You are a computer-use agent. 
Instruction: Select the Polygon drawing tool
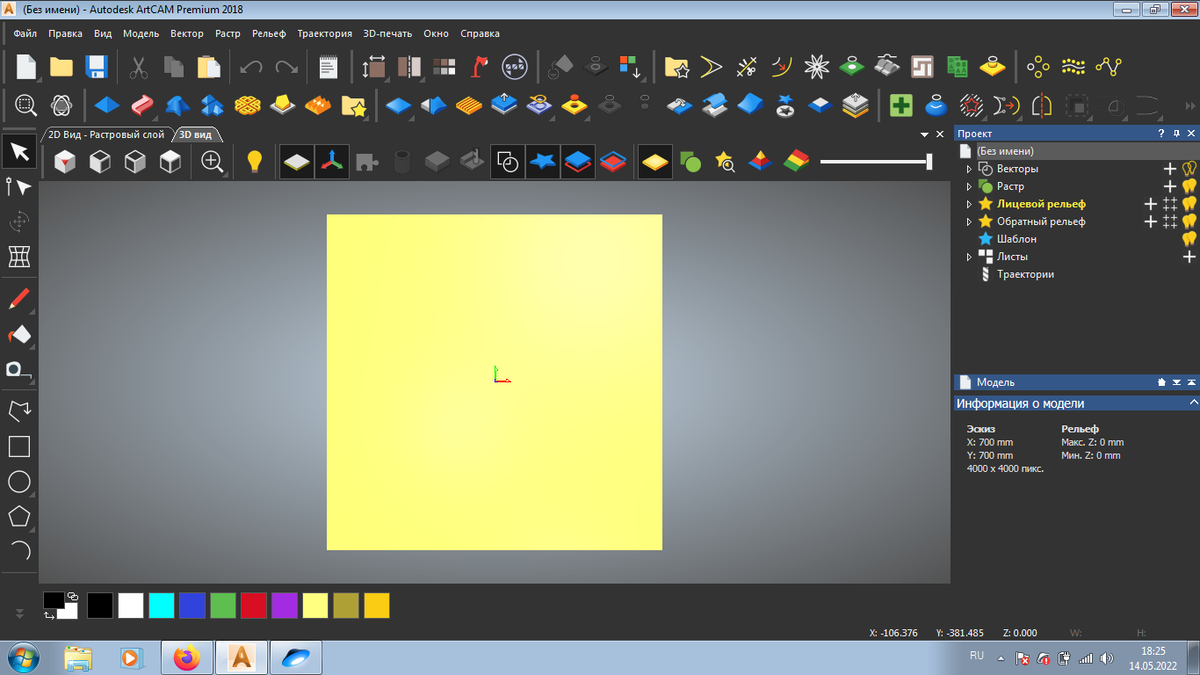(x=19, y=516)
